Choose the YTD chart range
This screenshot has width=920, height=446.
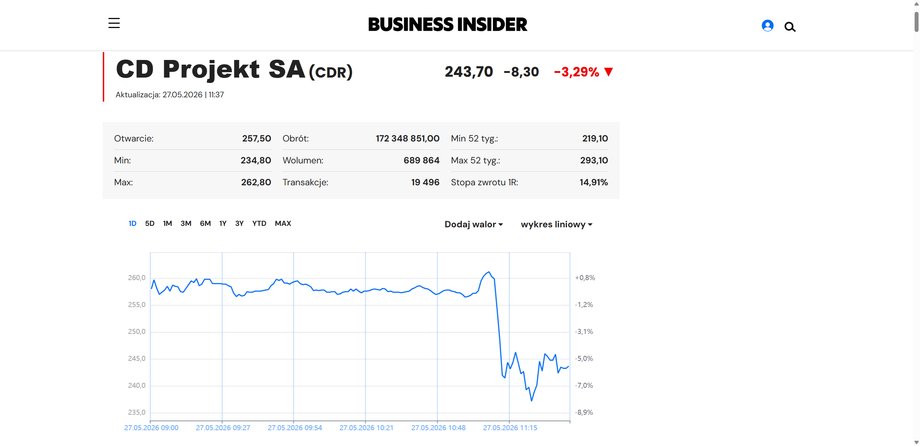click(x=259, y=224)
